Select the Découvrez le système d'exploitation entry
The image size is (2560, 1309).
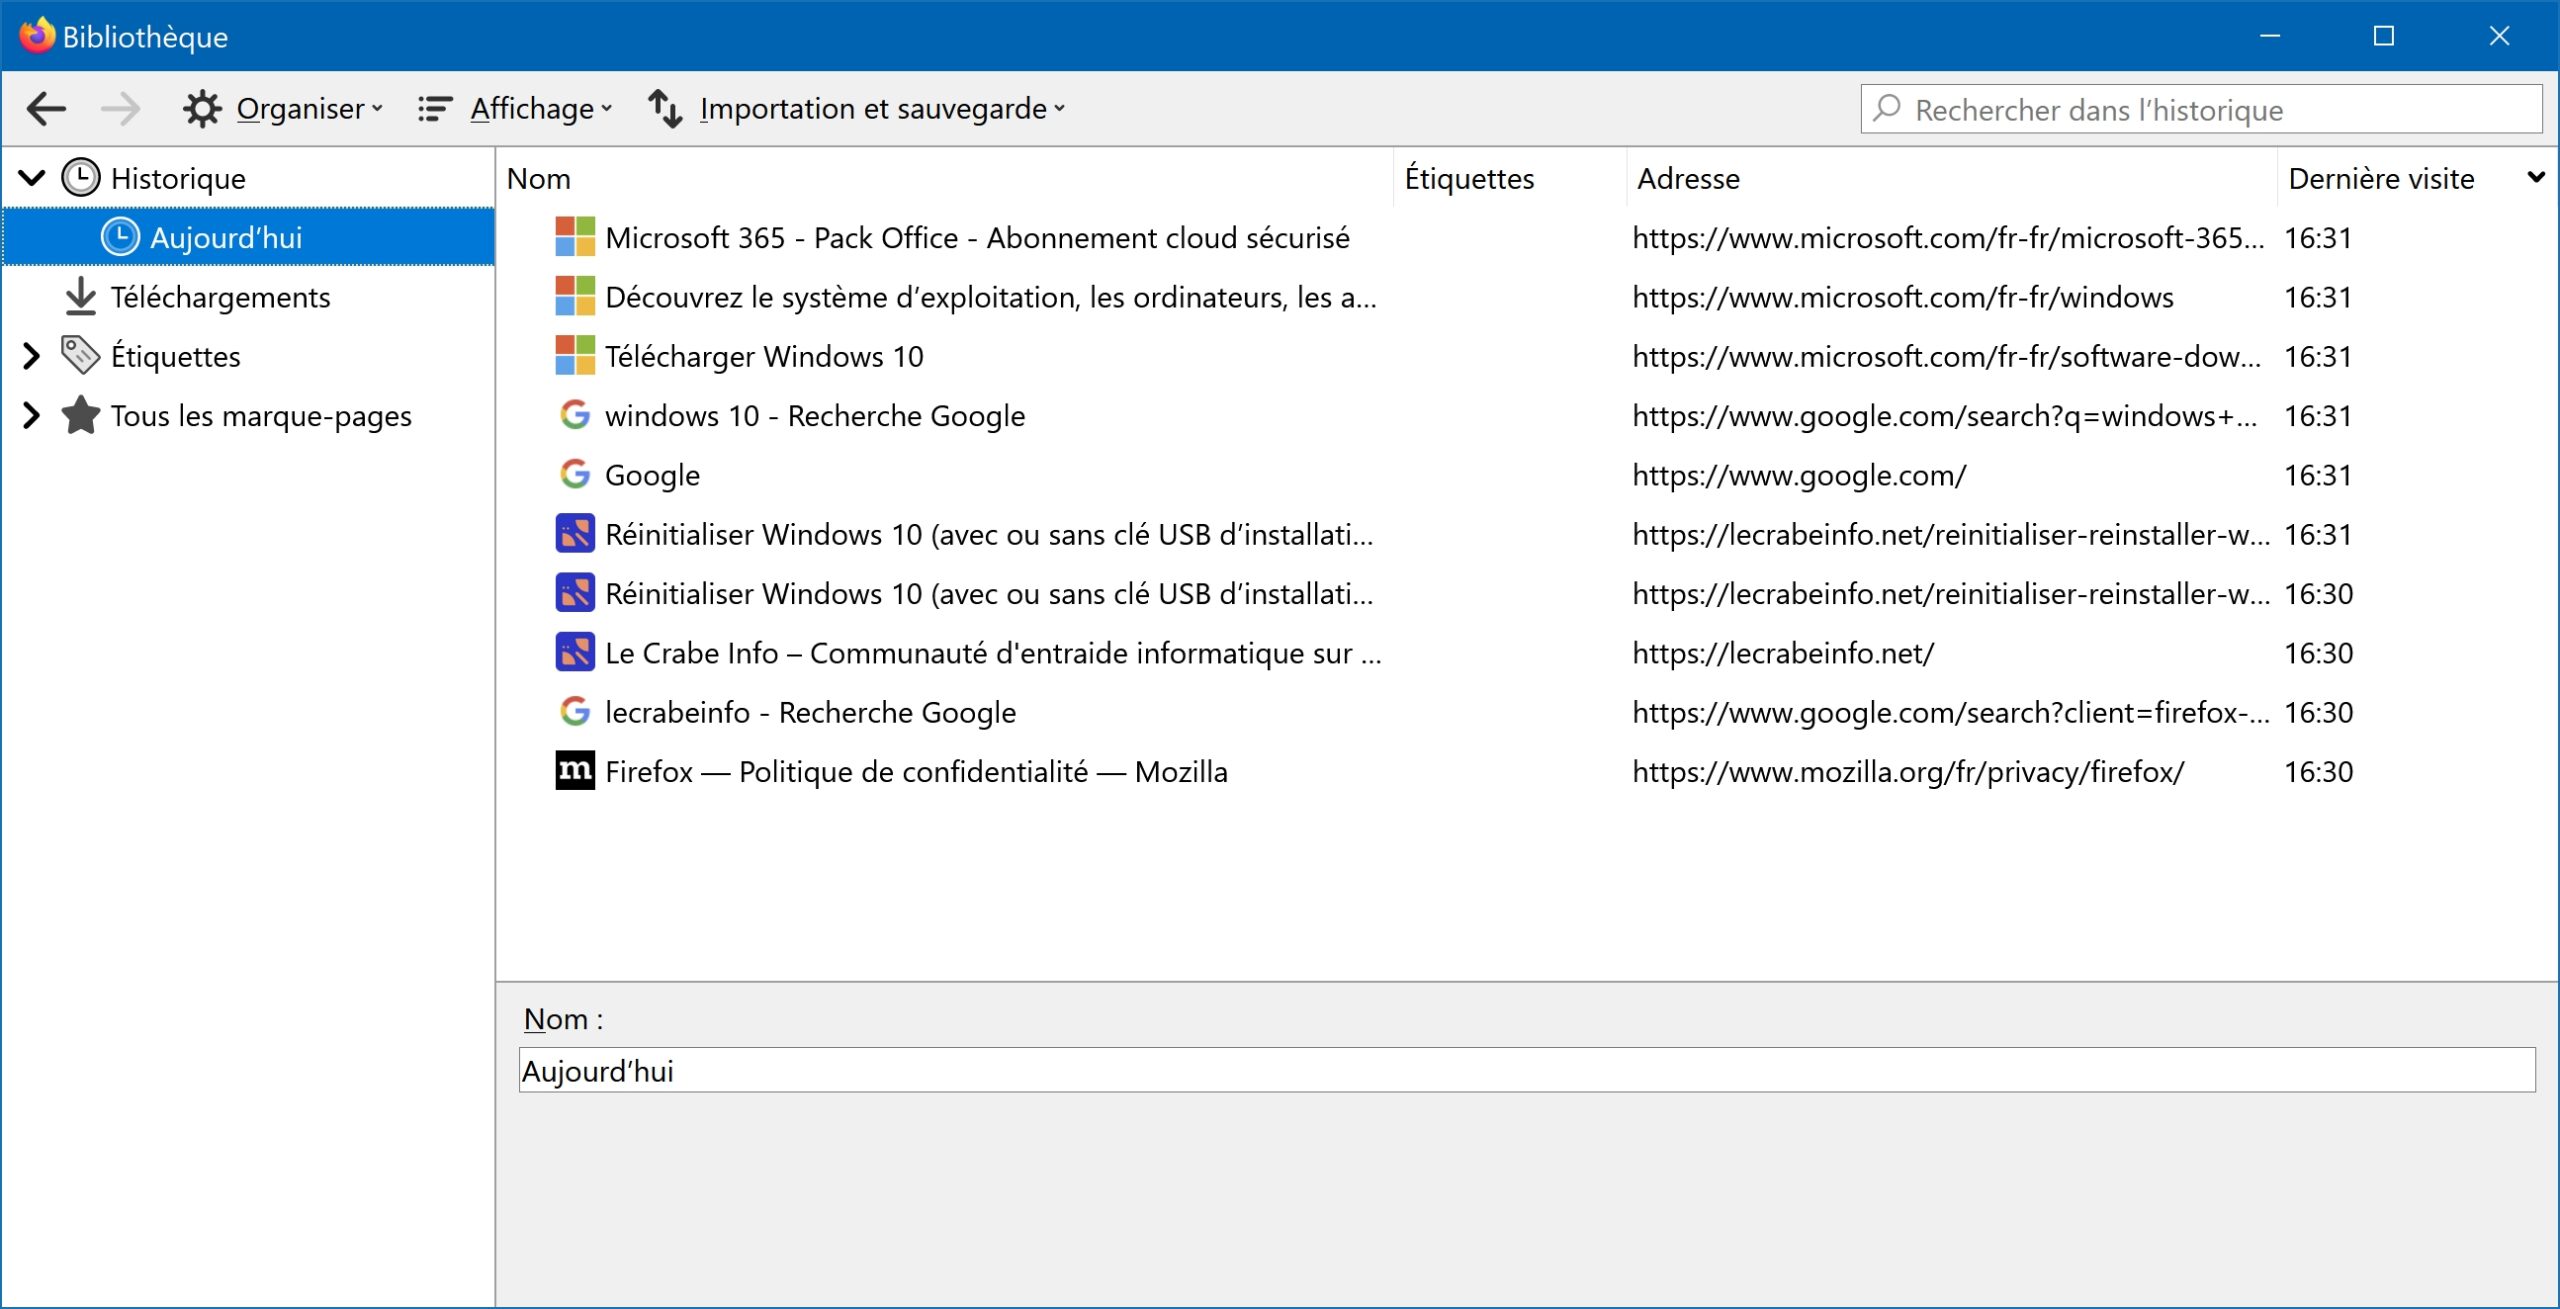click(991, 297)
